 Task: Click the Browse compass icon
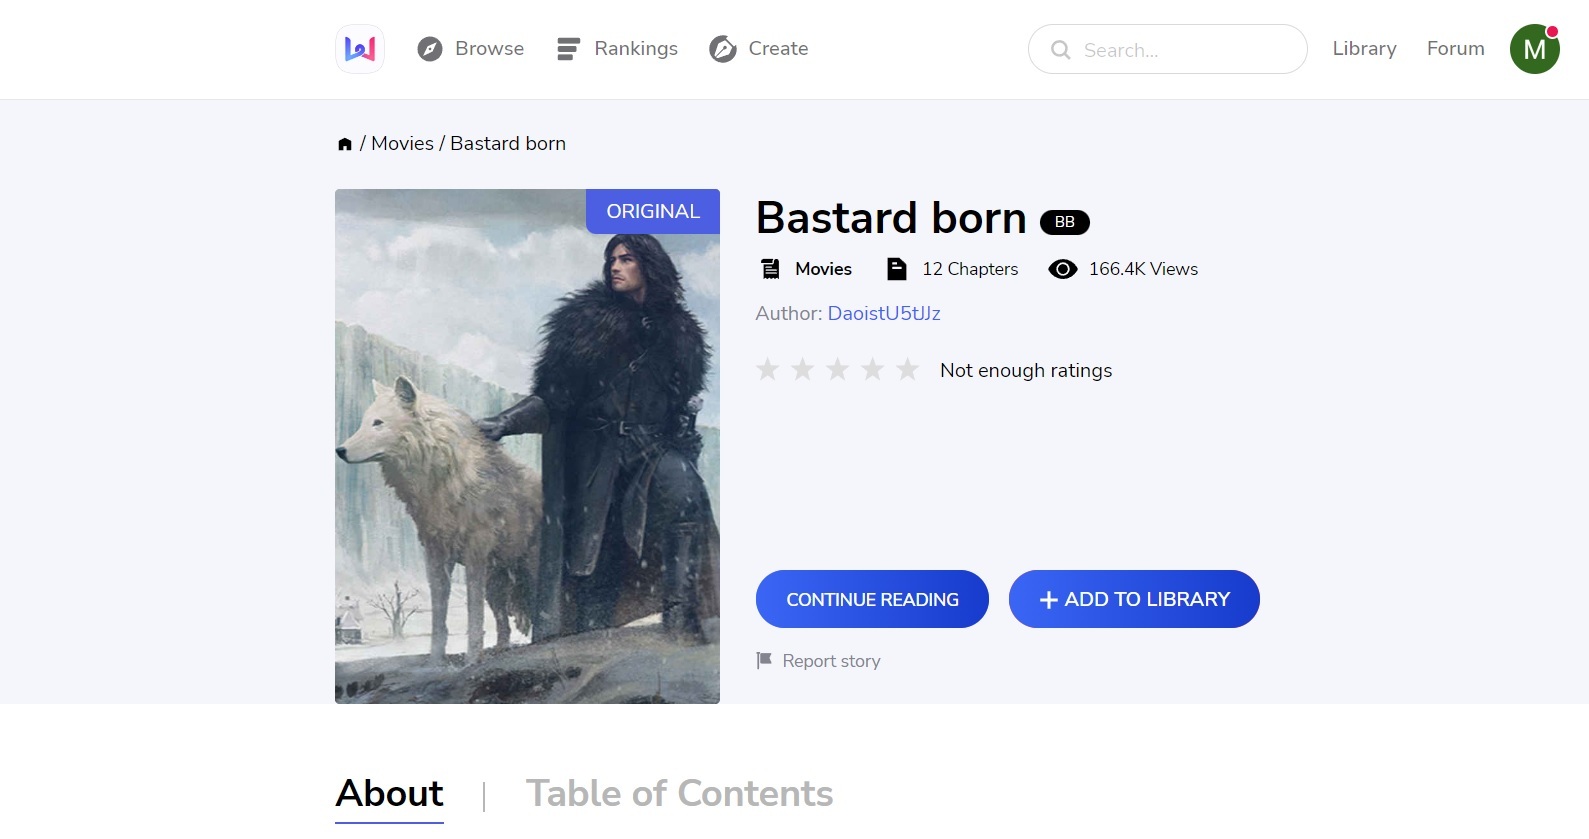(x=430, y=49)
